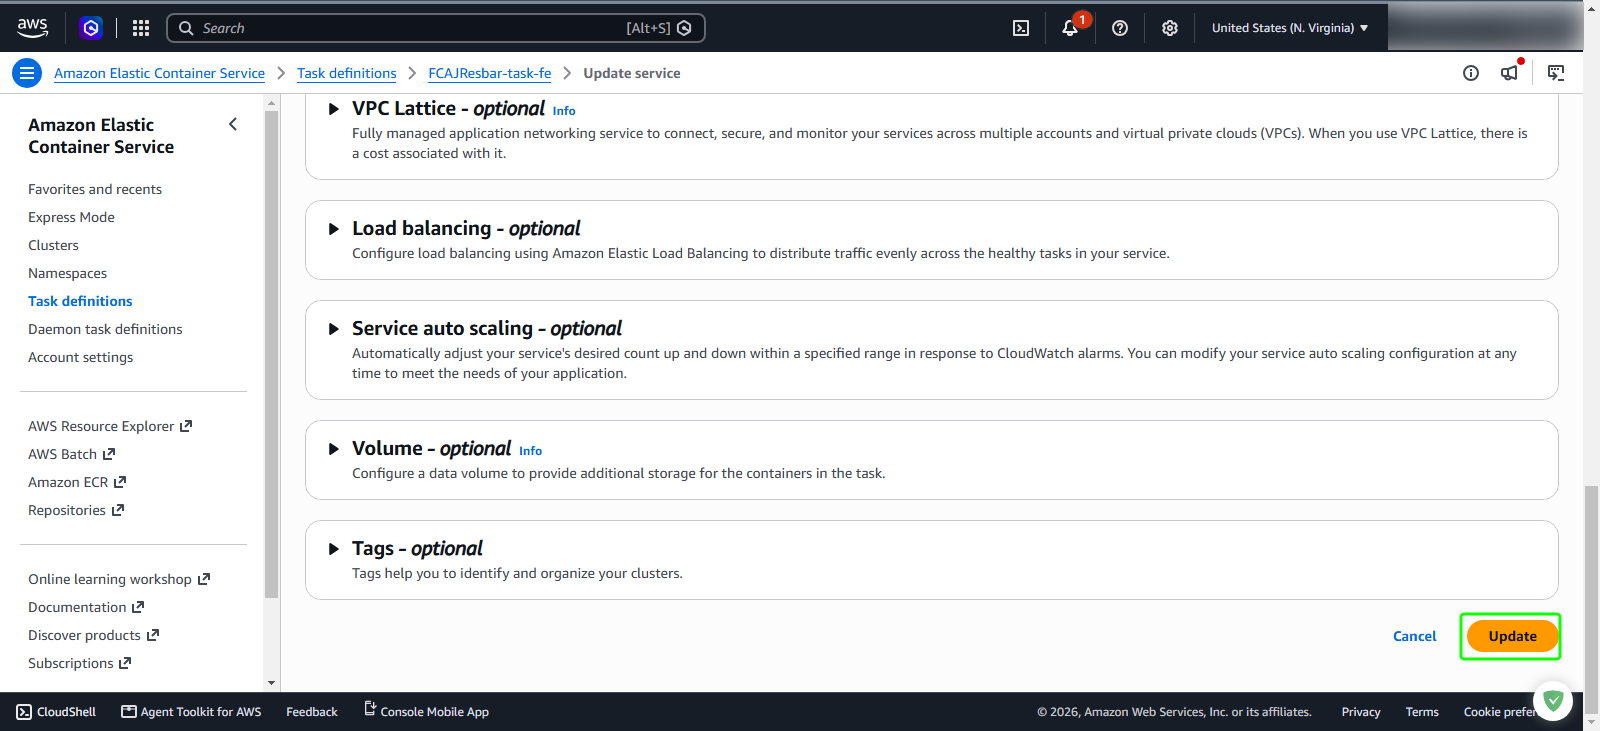Expand the Load balancing section
This screenshot has width=1600, height=731.
coord(334,229)
